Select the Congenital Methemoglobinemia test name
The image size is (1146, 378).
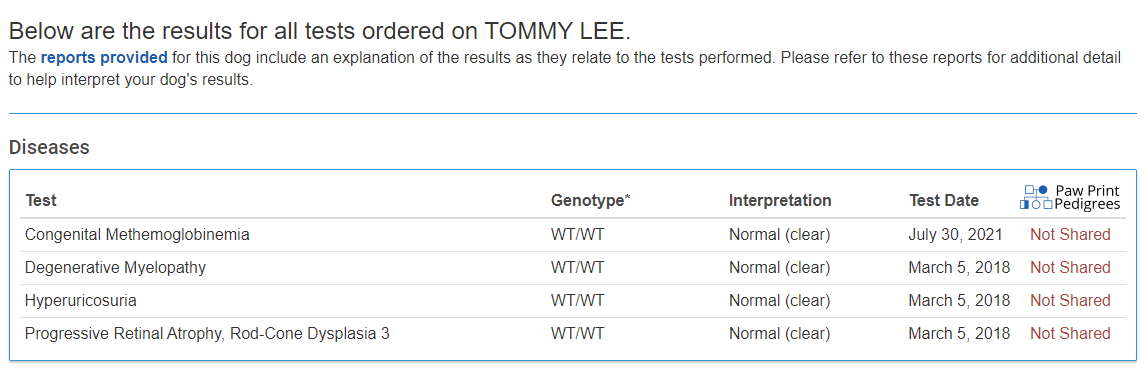click(137, 235)
